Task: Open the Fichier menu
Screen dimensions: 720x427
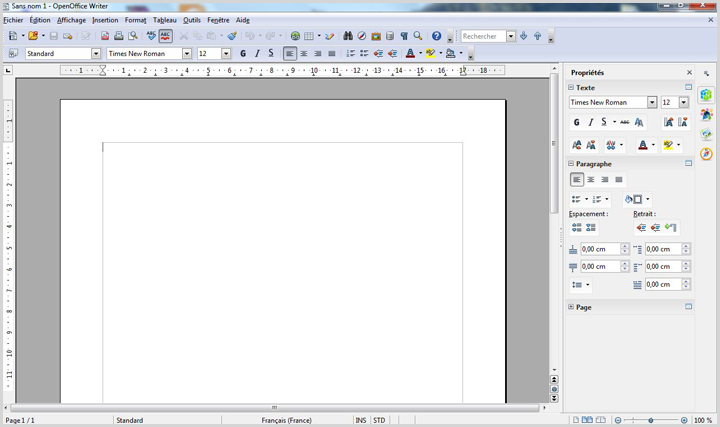Action: coord(13,20)
